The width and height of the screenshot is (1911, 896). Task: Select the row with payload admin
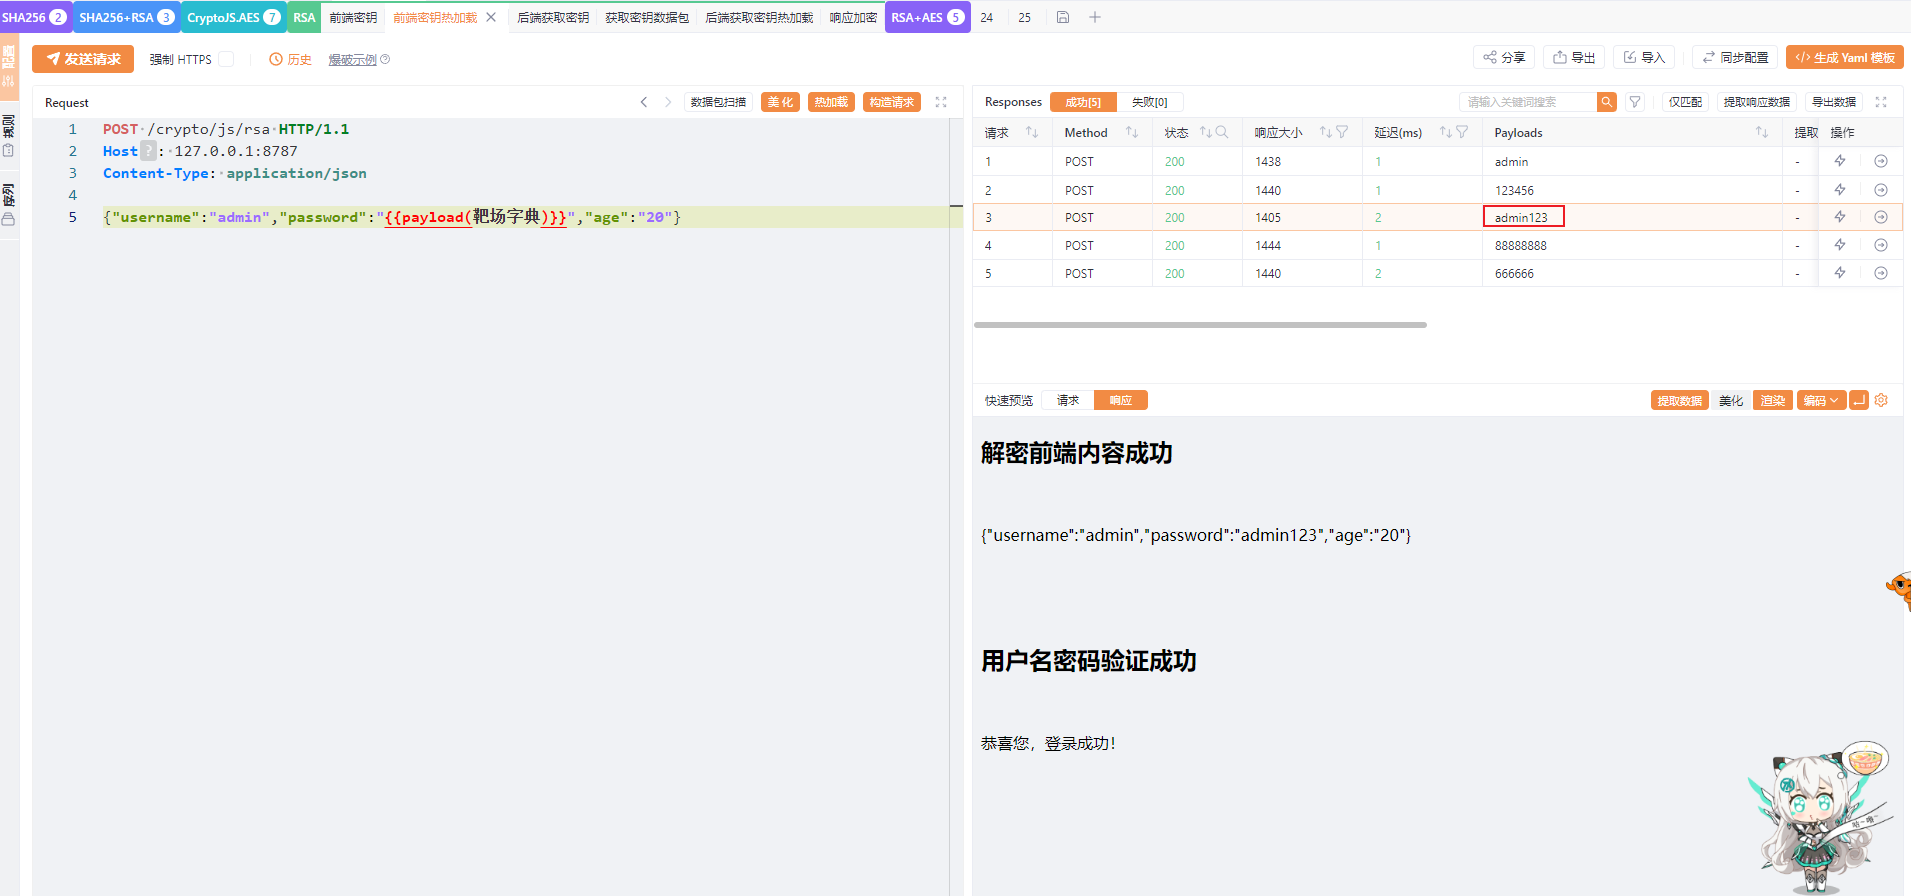(1437, 161)
